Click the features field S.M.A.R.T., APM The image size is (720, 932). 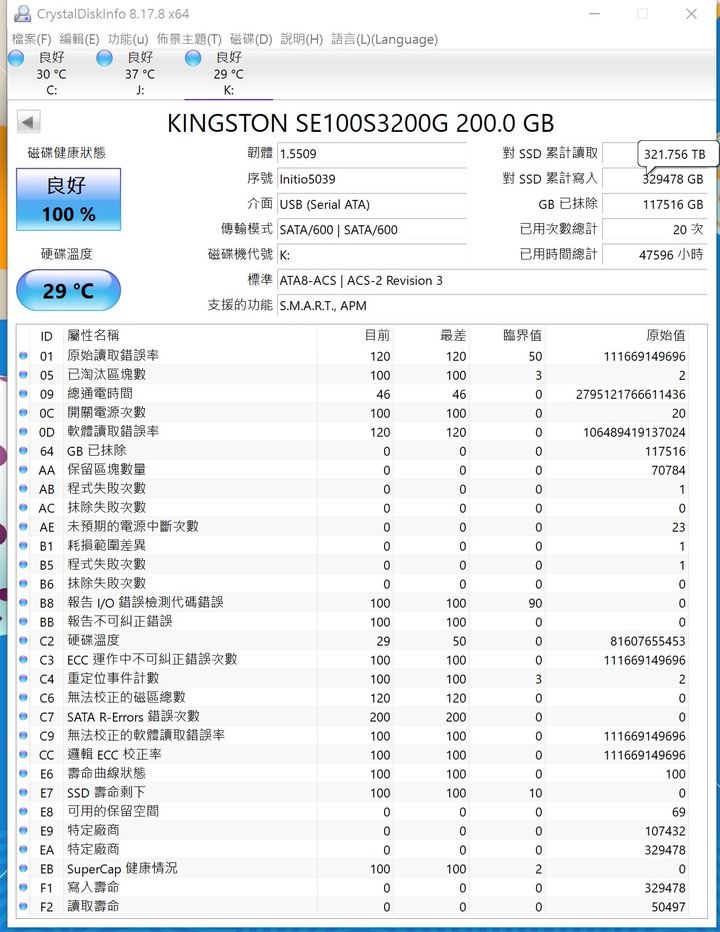492,306
